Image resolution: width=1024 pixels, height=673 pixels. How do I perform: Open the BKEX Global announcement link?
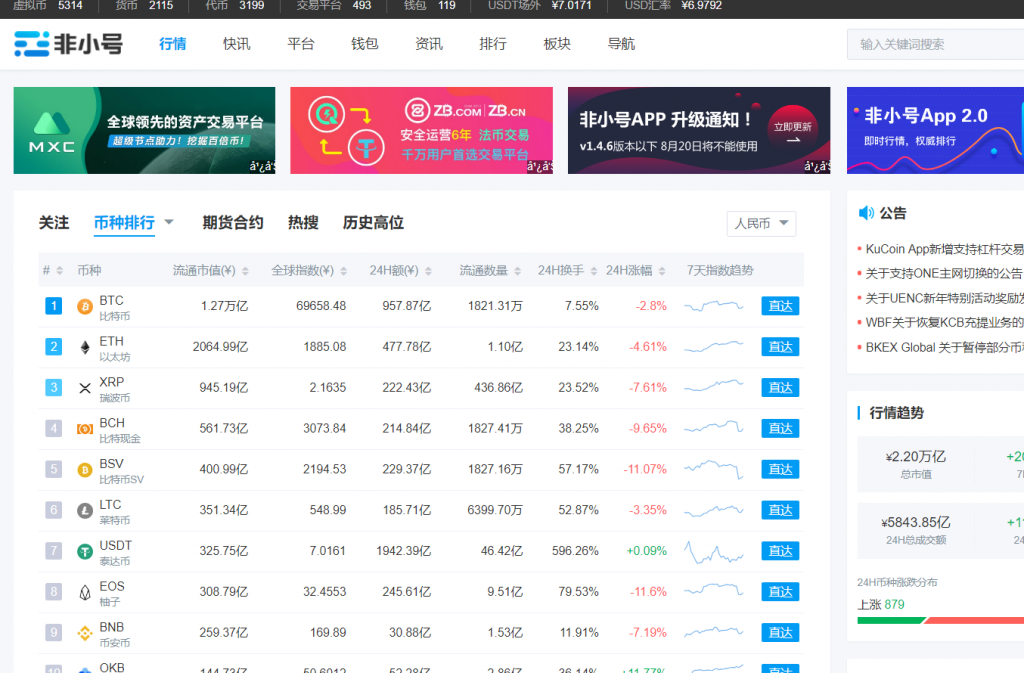click(944, 347)
